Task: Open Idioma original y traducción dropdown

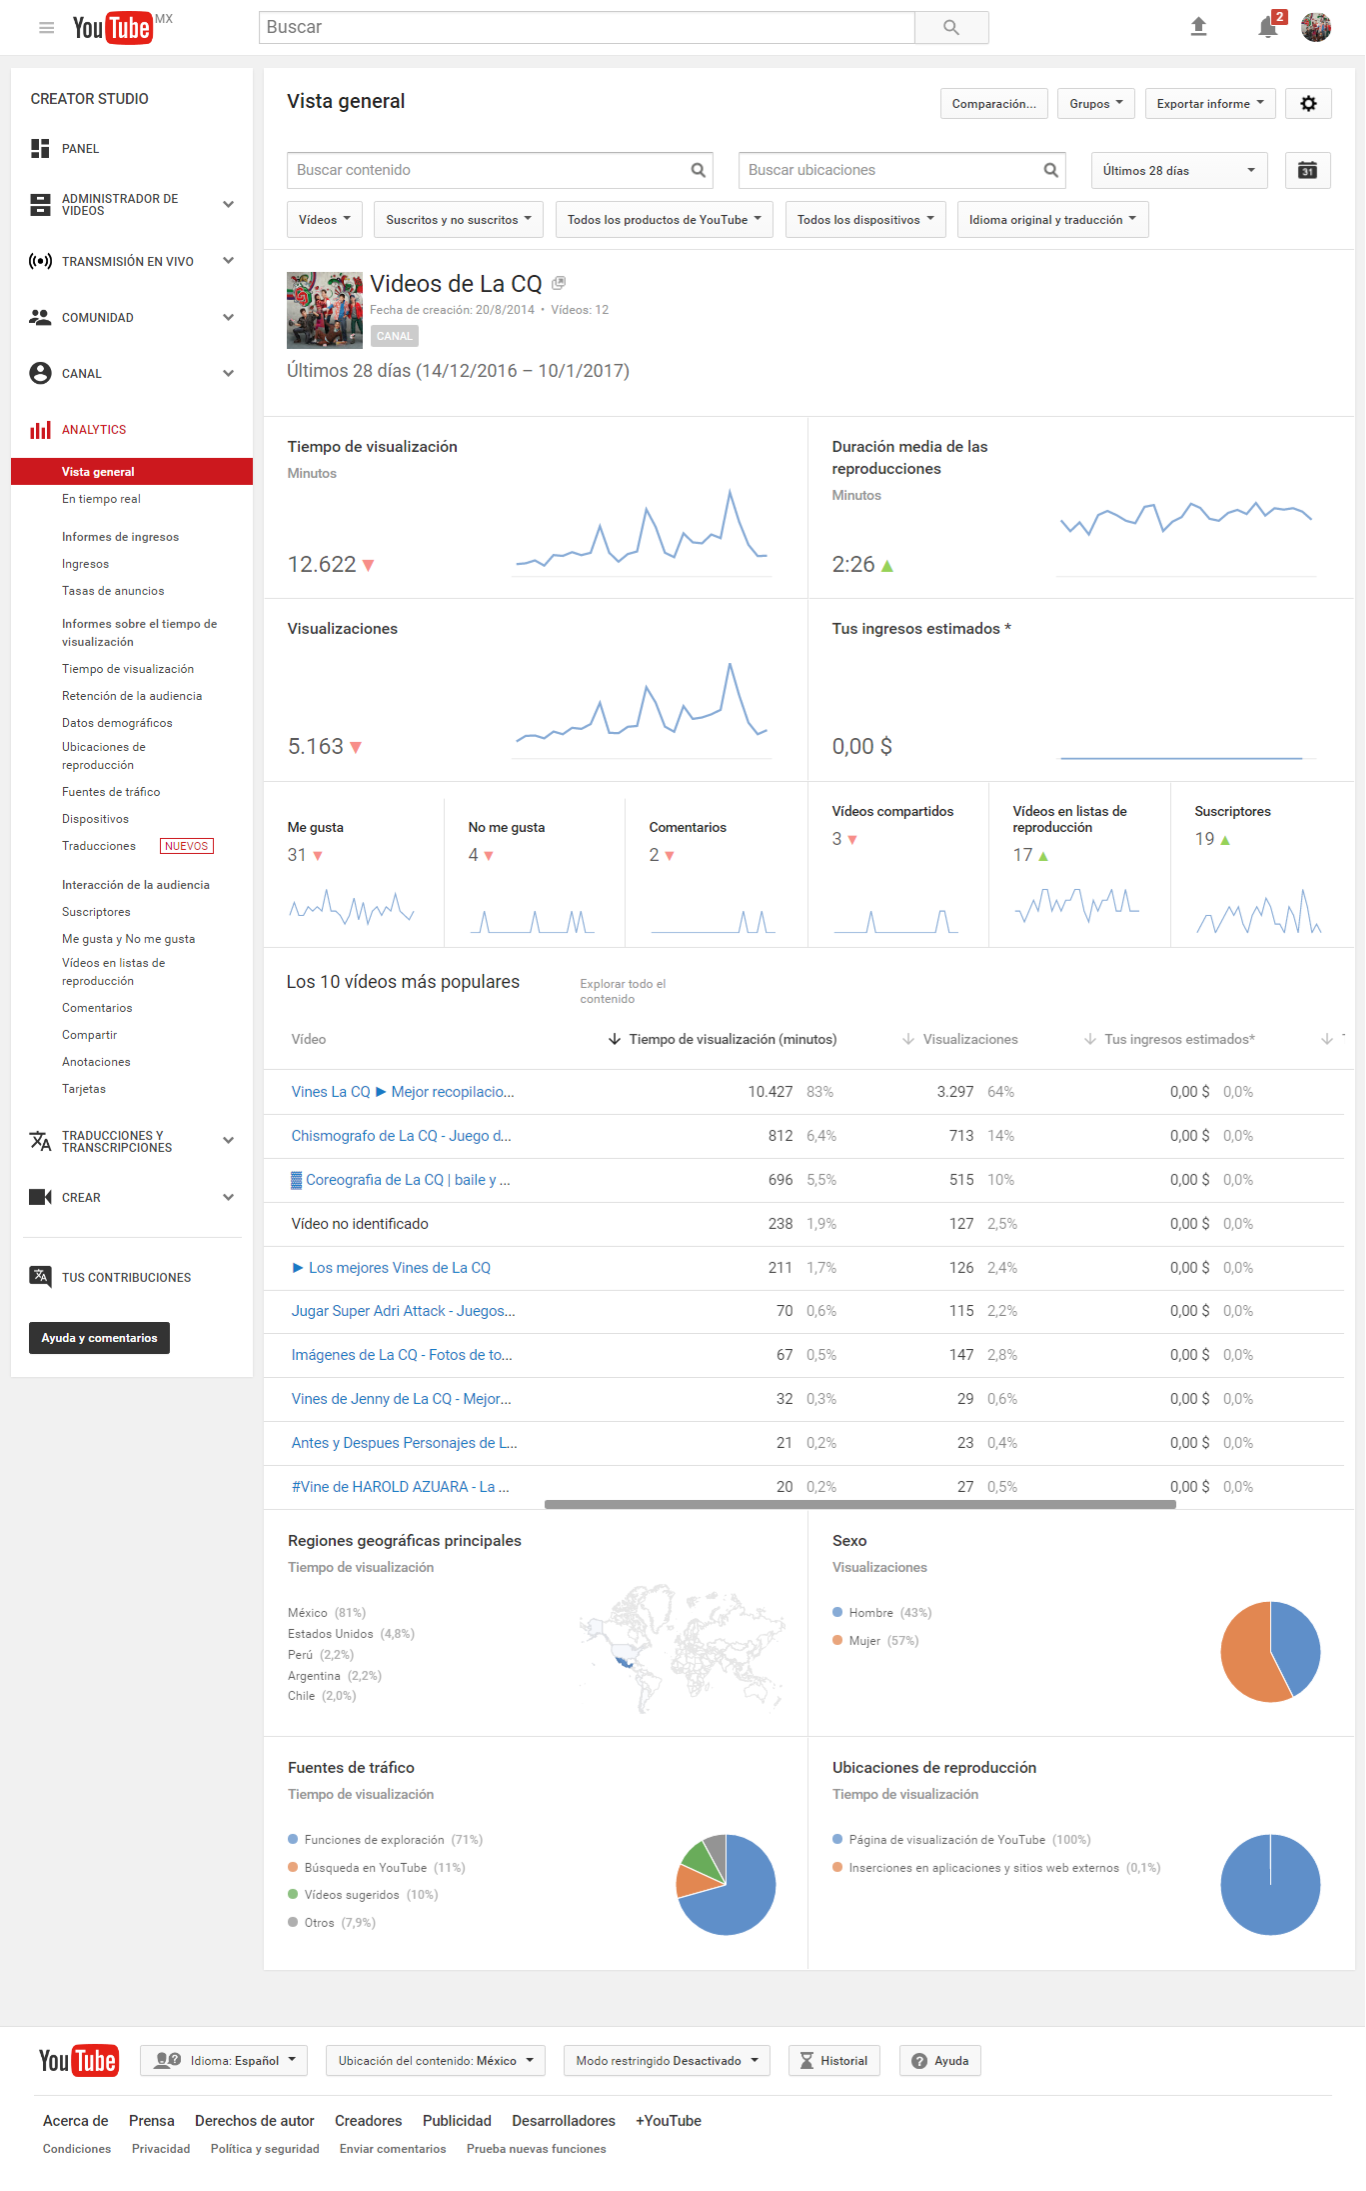Action: [1052, 219]
